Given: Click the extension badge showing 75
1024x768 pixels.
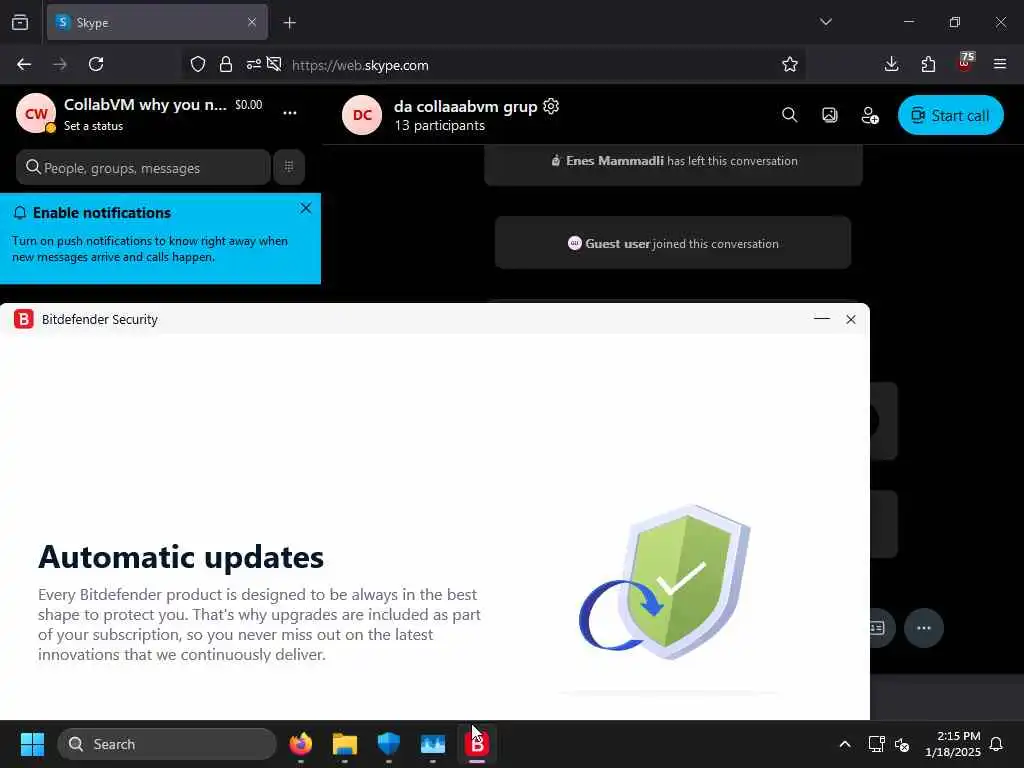Looking at the screenshot, I should 966,61.
